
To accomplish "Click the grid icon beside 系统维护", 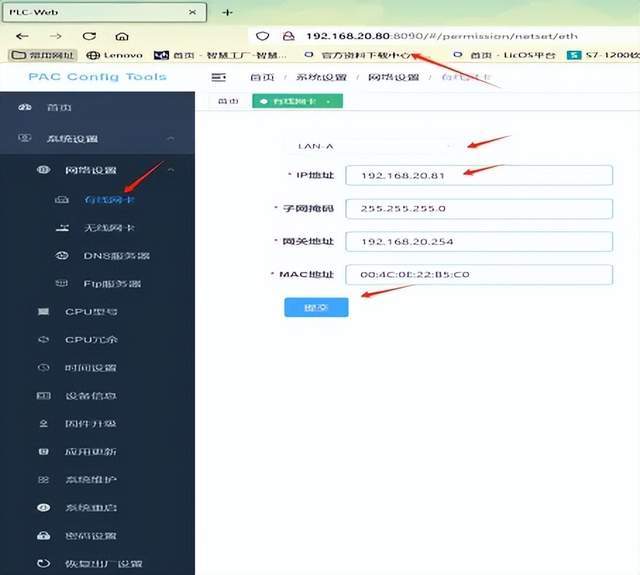I will tap(43, 480).
